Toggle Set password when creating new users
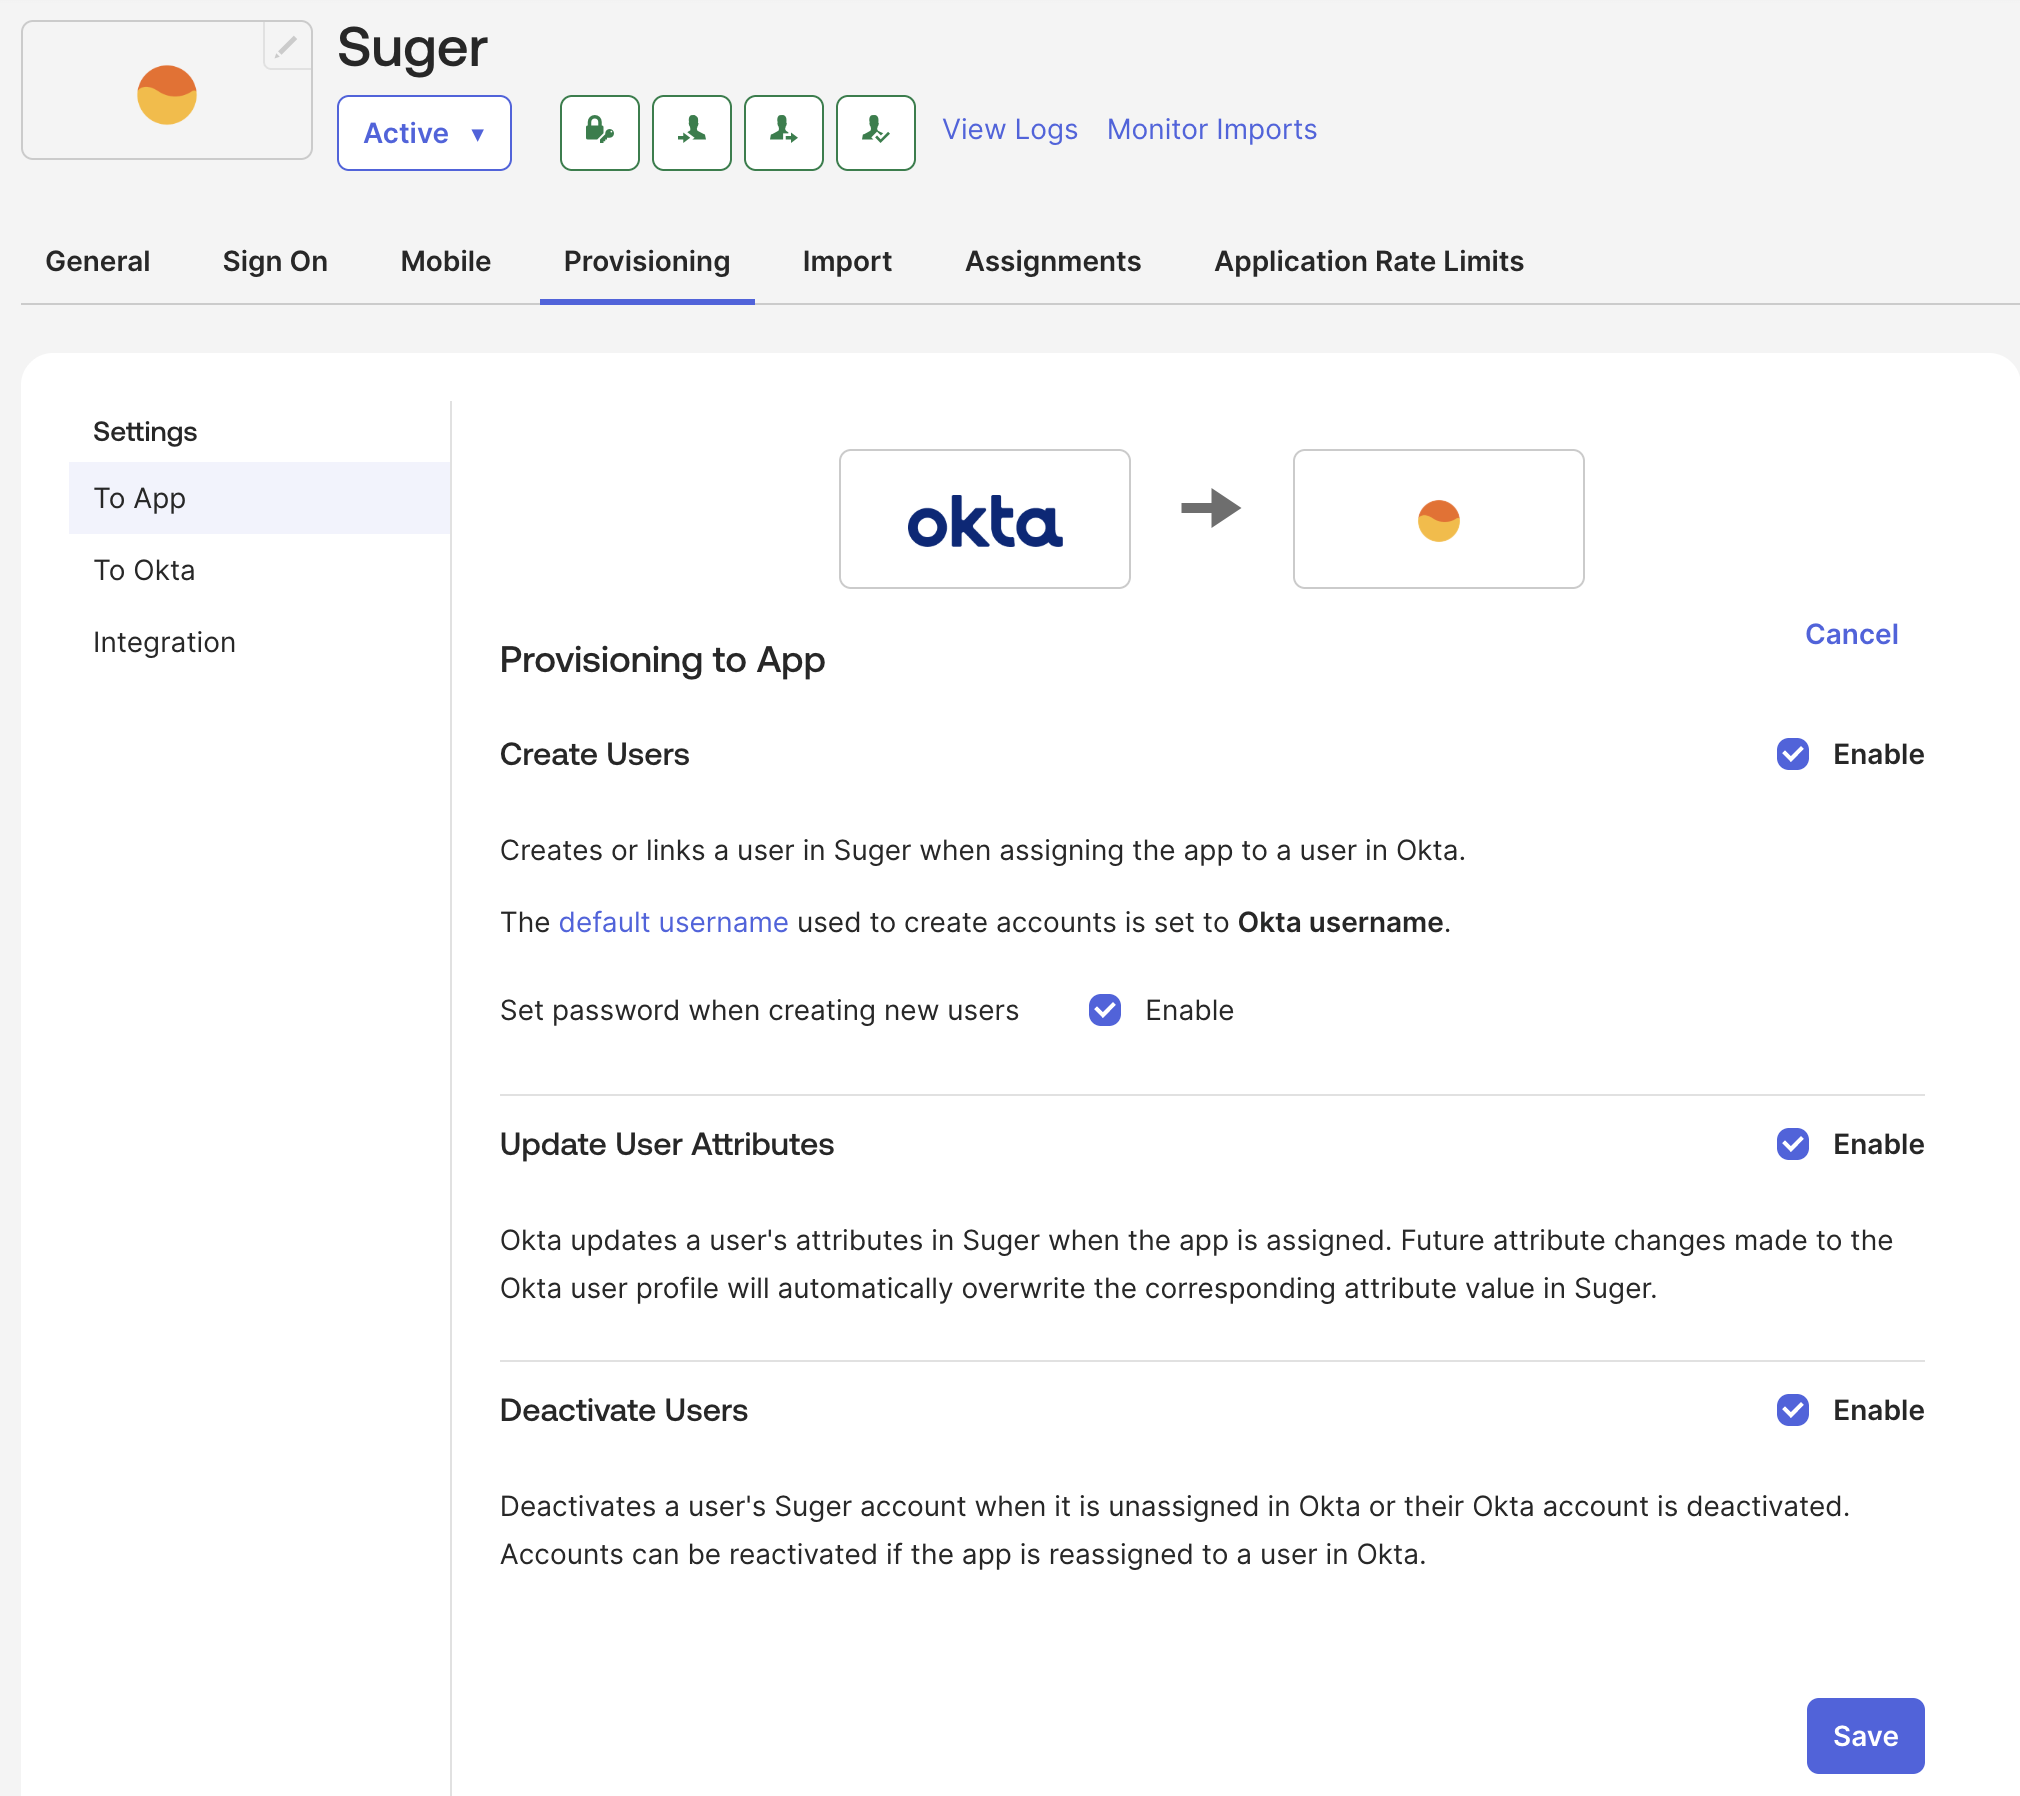This screenshot has height=1796, width=2020. (x=1104, y=1010)
